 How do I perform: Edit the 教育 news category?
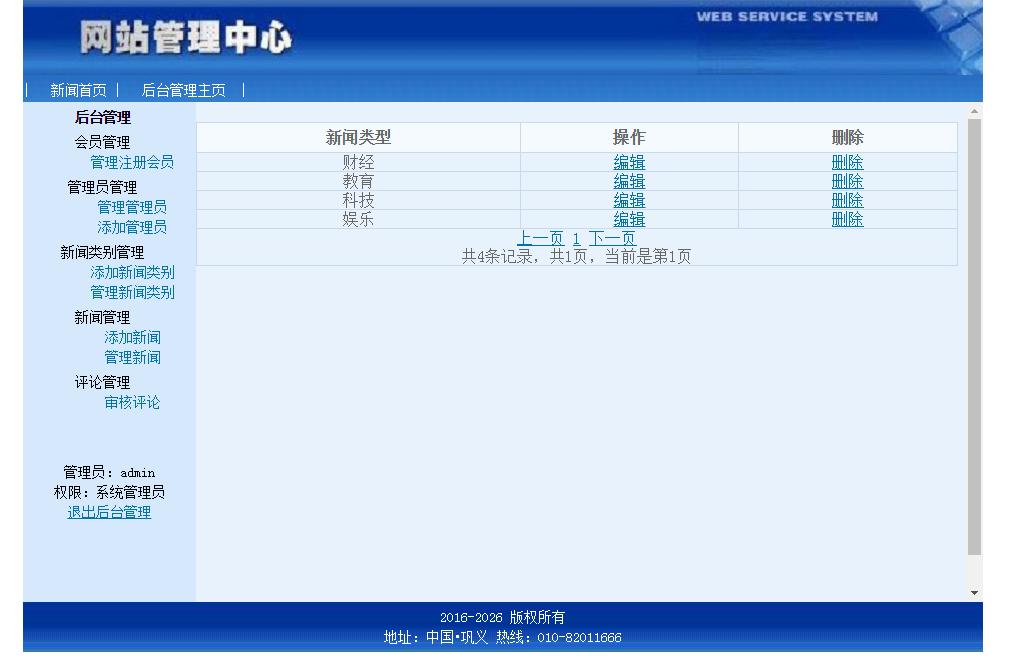pos(629,180)
